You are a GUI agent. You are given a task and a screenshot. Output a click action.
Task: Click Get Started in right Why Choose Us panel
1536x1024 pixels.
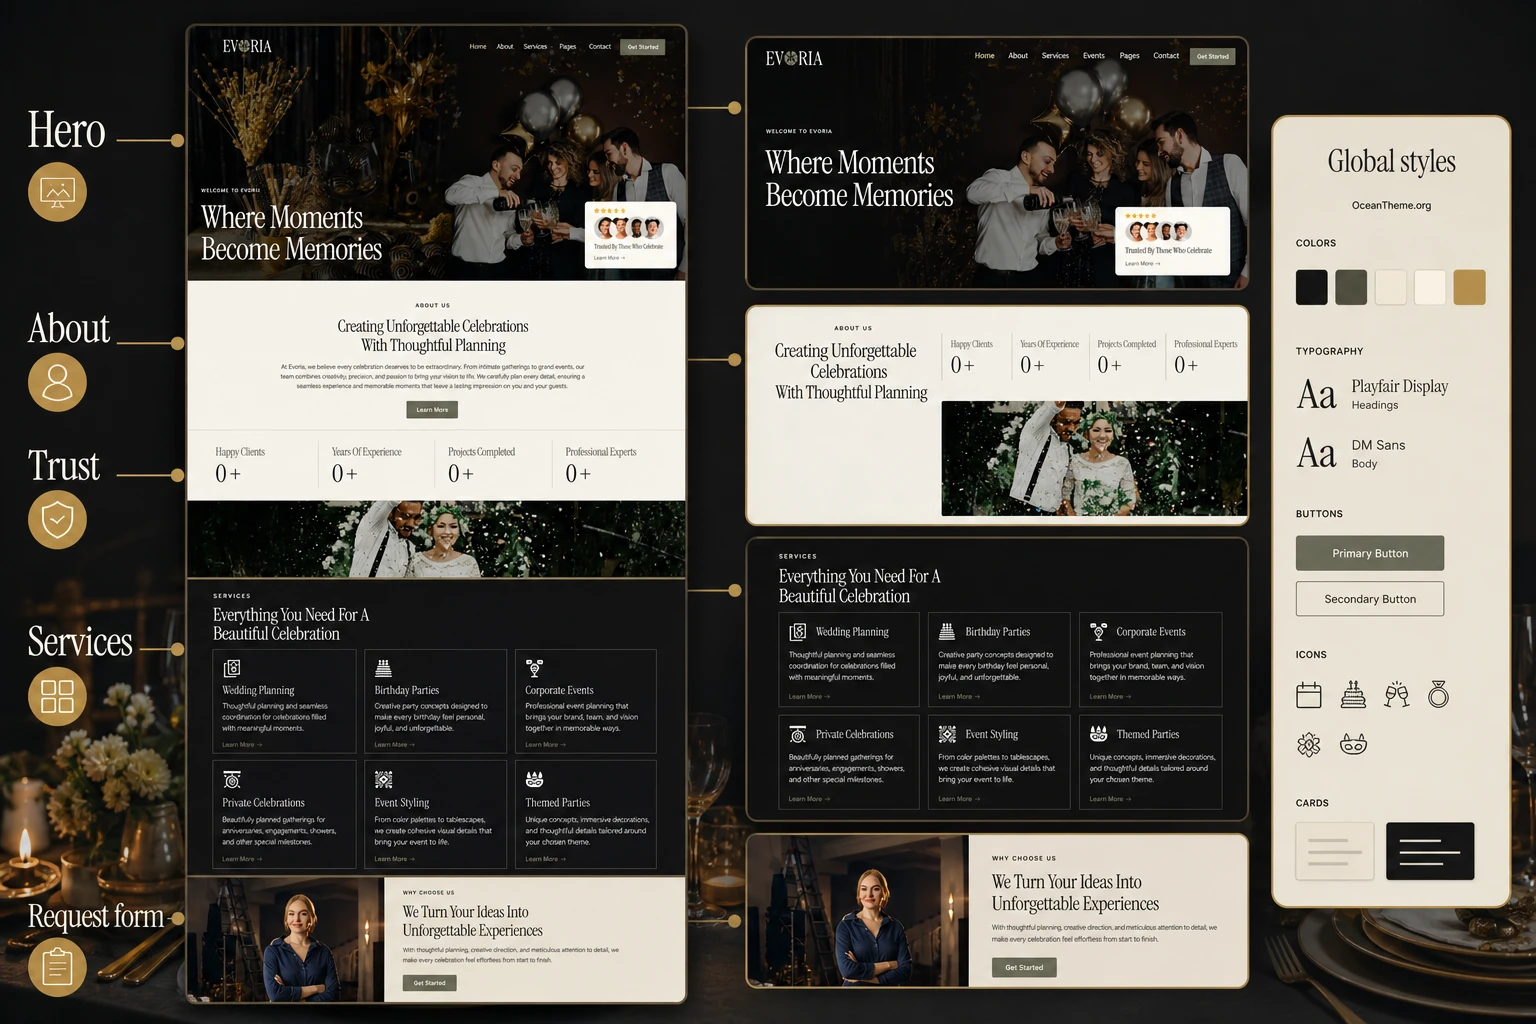[1024, 967]
